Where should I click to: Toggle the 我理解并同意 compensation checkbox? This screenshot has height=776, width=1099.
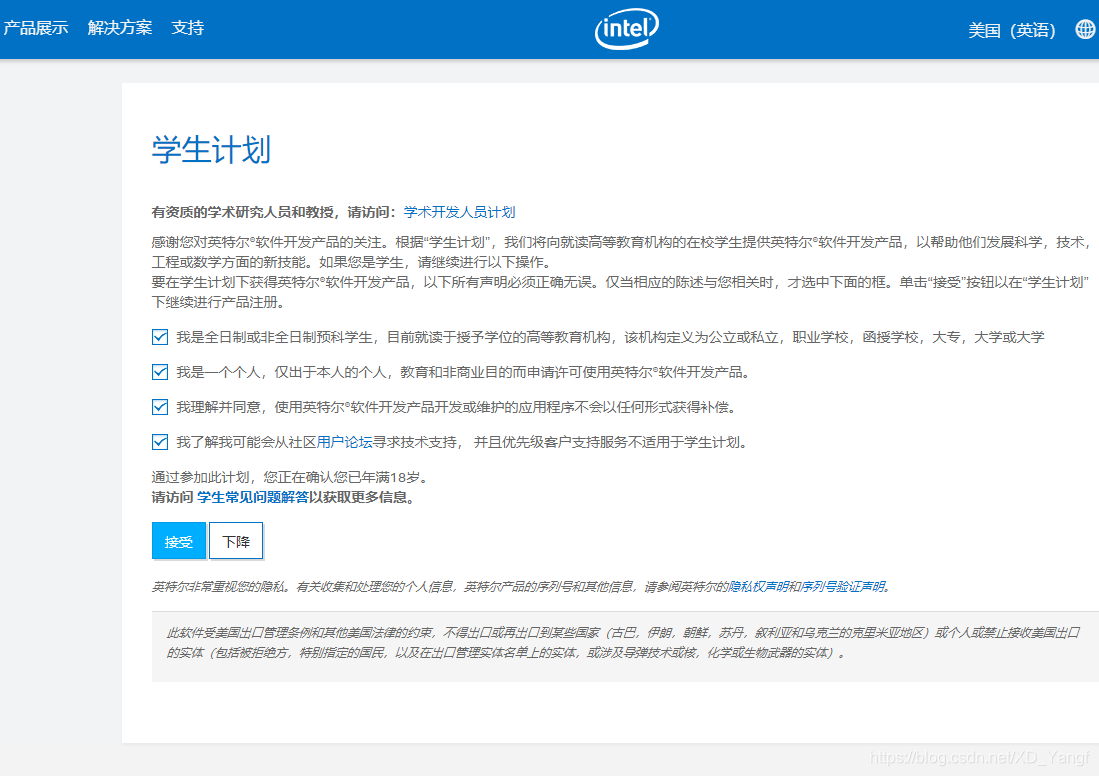click(160, 407)
